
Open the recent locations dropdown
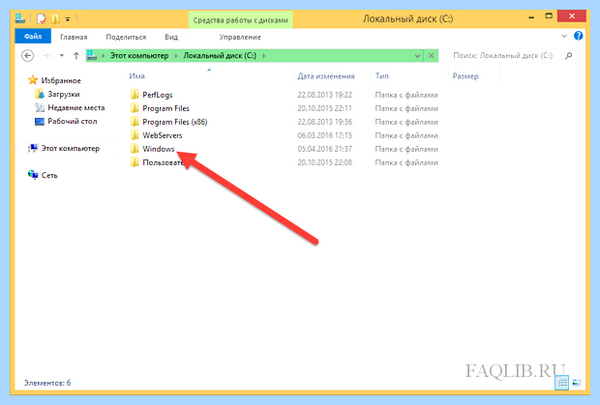point(62,56)
